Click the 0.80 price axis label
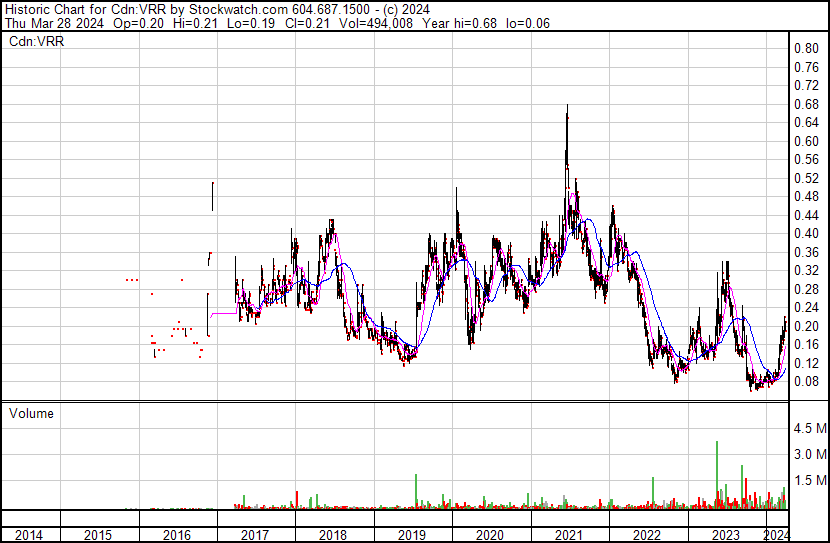 [806, 48]
